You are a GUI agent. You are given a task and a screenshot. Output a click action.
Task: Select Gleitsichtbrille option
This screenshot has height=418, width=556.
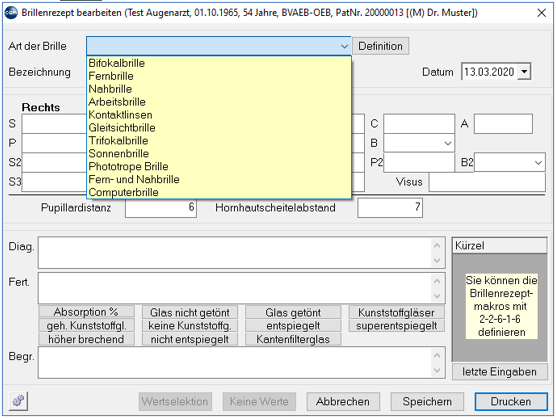pyautogui.click(x=219, y=128)
